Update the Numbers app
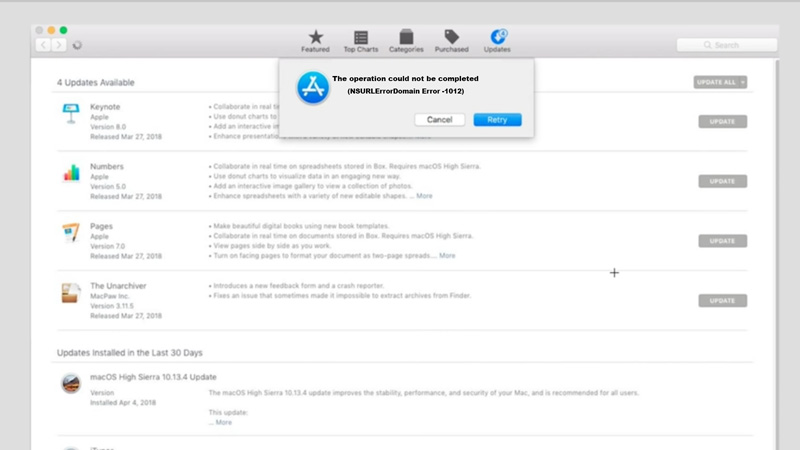Viewport: 800px width, 450px height. pyautogui.click(x=722, y=181)
